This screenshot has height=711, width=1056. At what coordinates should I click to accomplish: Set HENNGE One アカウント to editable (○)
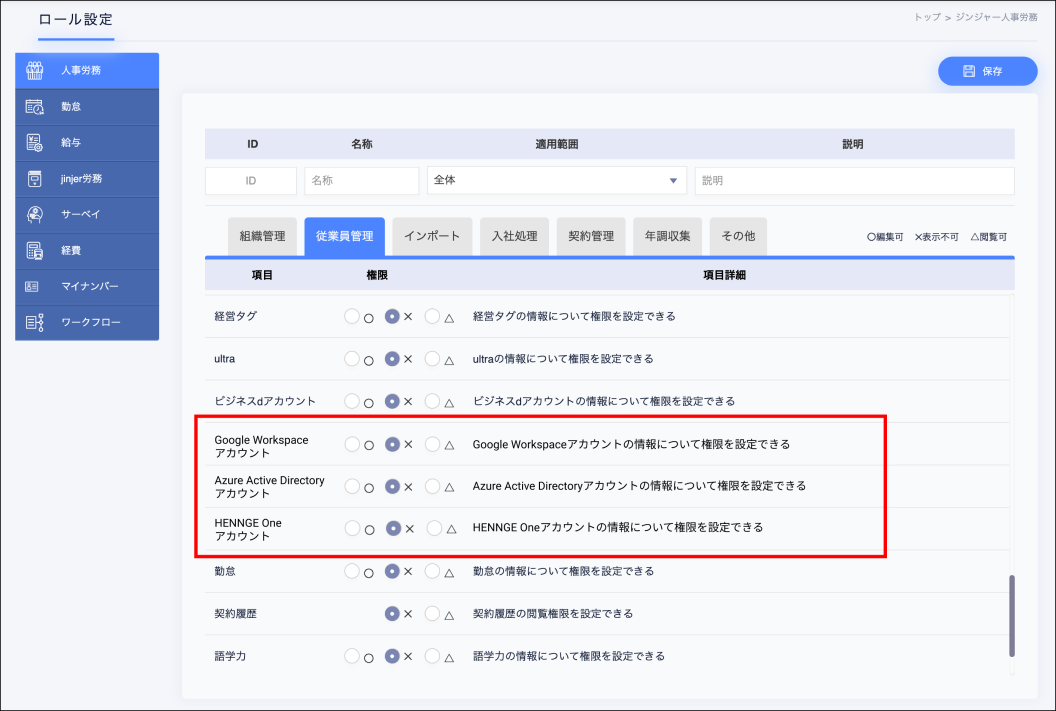(x=352, y=529)
